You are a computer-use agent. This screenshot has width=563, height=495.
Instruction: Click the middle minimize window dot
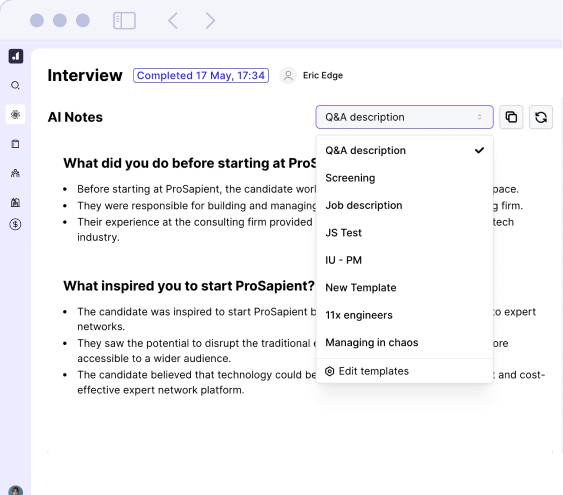[60, 20]
